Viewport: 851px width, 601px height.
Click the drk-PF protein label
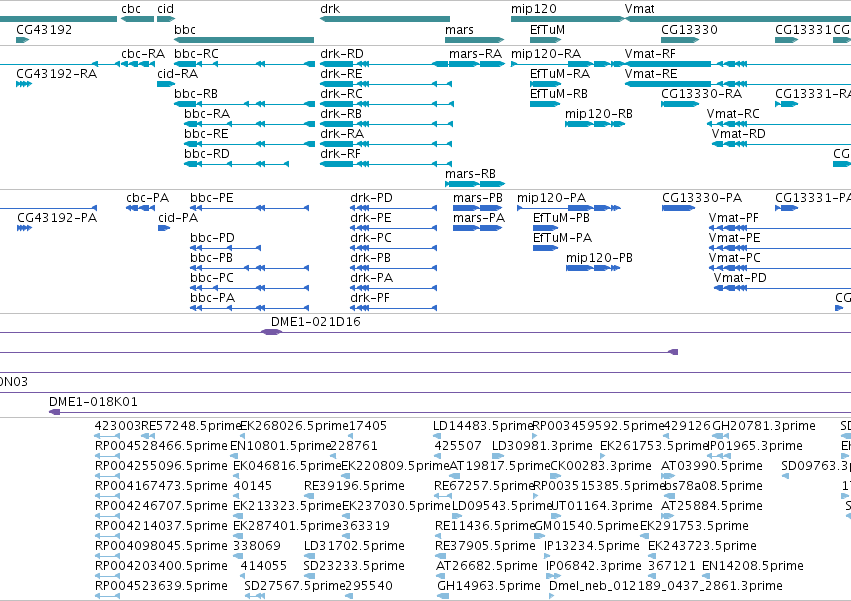tap(370, 298)
